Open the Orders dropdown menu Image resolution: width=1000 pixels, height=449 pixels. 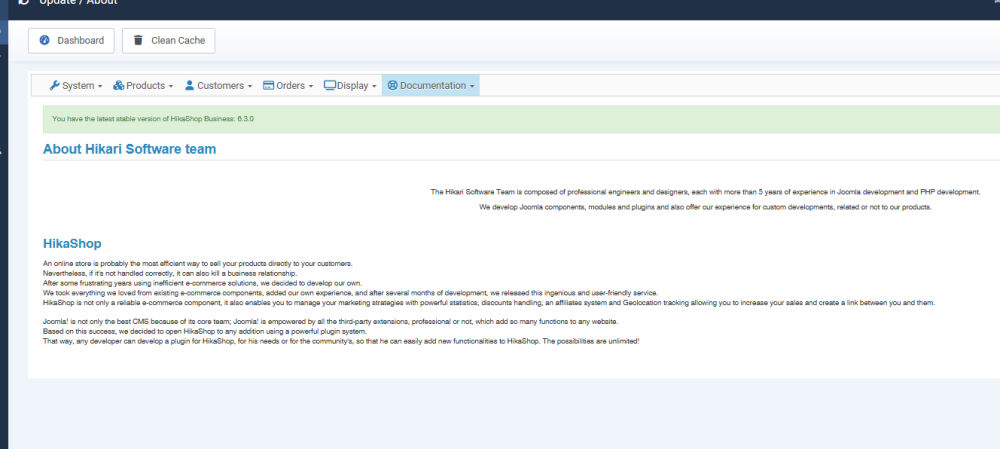point(288,85)
